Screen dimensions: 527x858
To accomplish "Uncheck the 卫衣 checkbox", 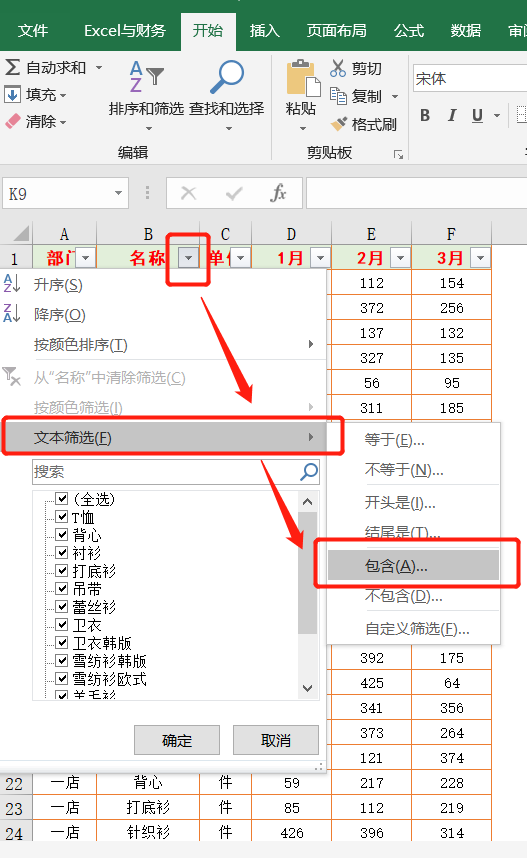I will [x=62, y=624].
